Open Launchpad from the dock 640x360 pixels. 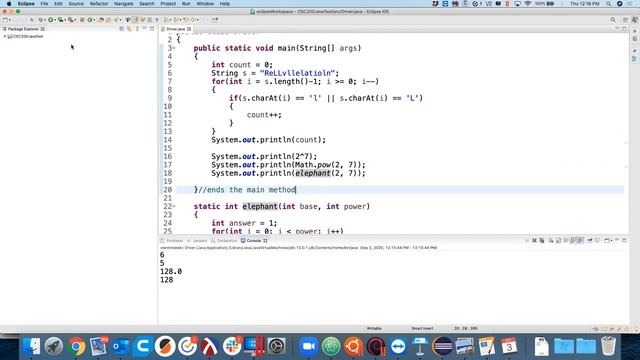tap(54, 347)
